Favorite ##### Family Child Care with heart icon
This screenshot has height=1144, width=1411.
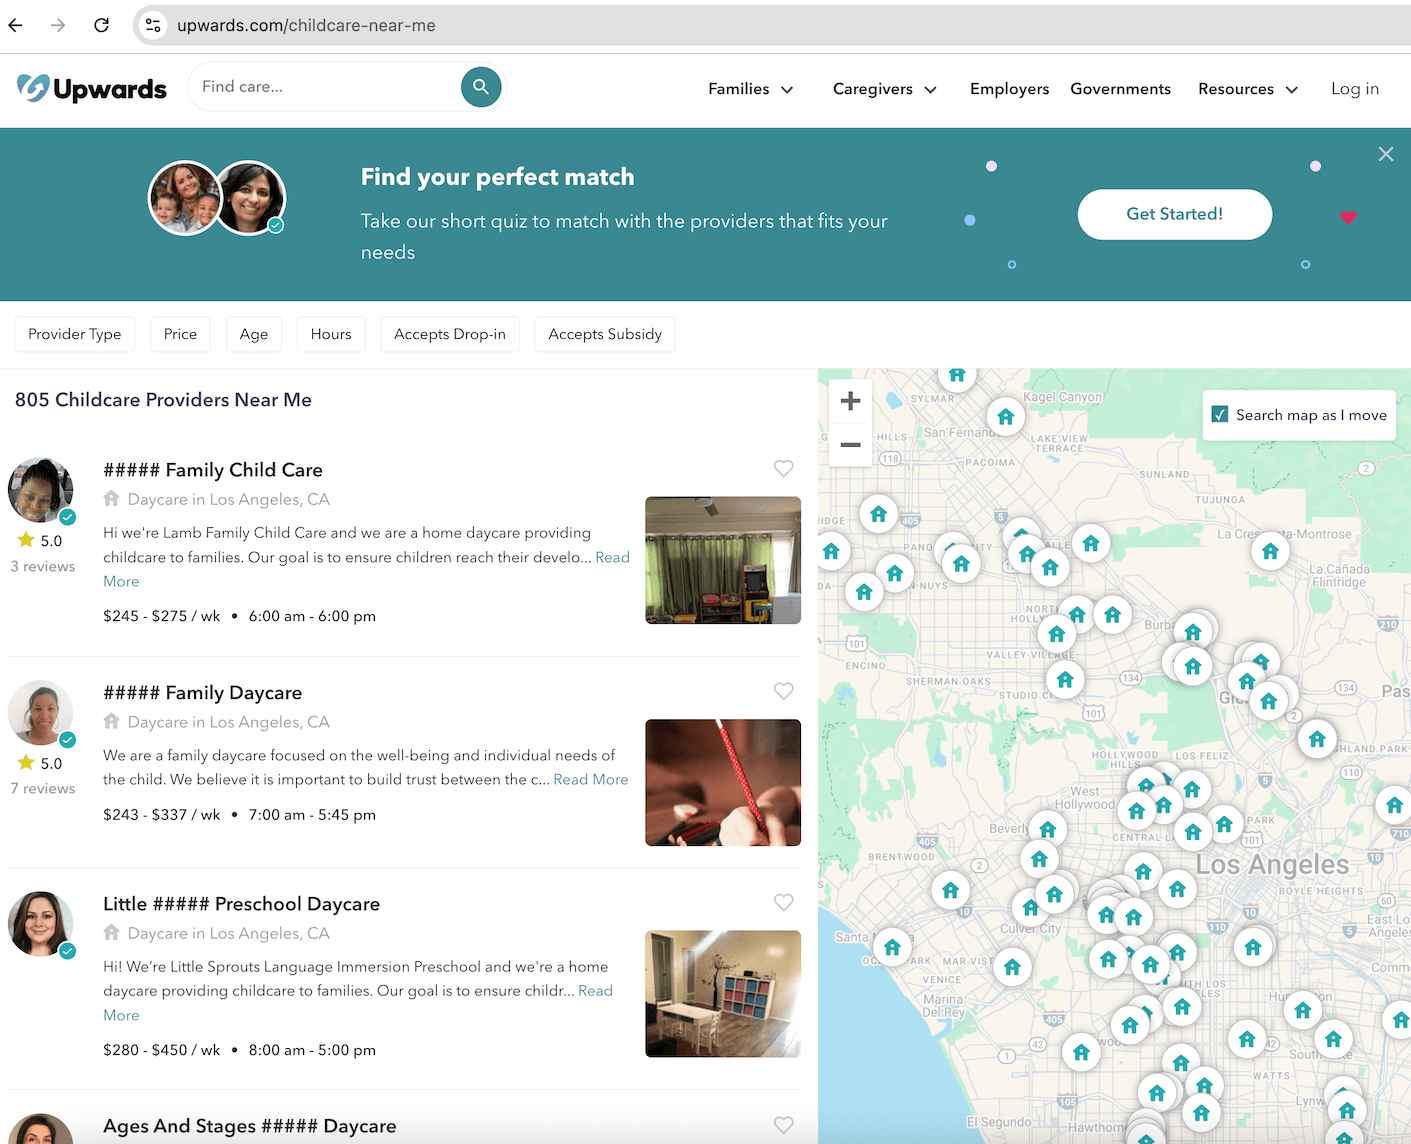(x=784, y=468)
